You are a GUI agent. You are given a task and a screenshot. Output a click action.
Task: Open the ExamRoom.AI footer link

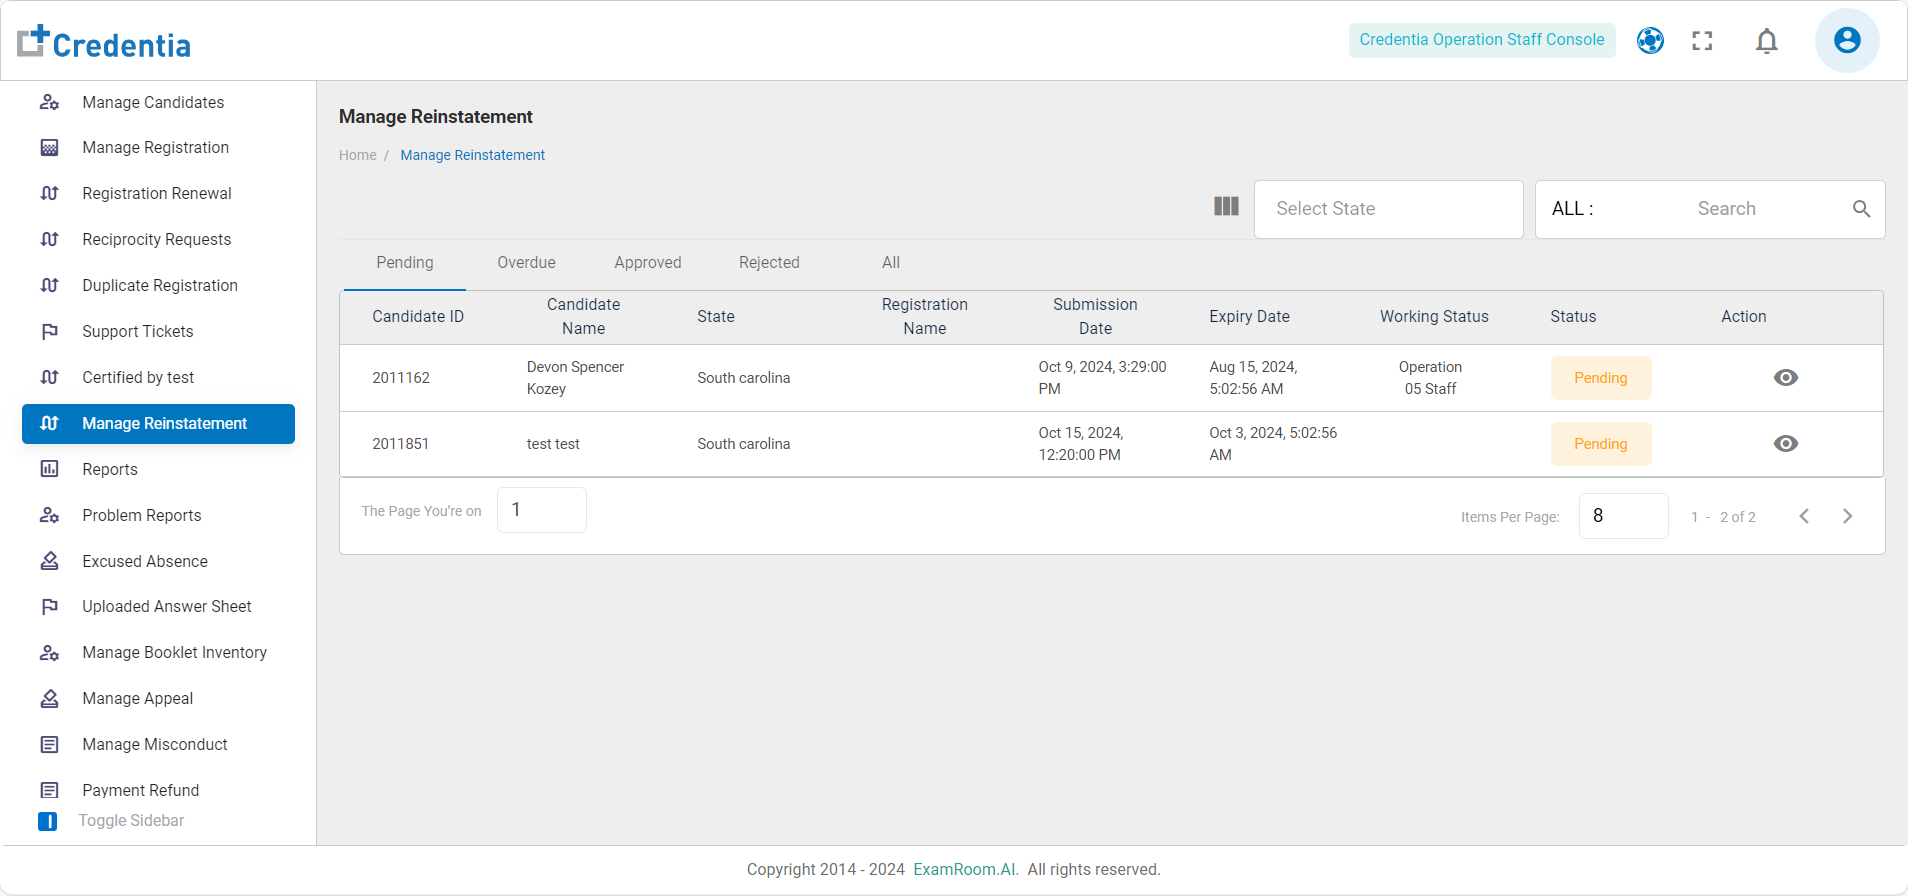[966, 870]
